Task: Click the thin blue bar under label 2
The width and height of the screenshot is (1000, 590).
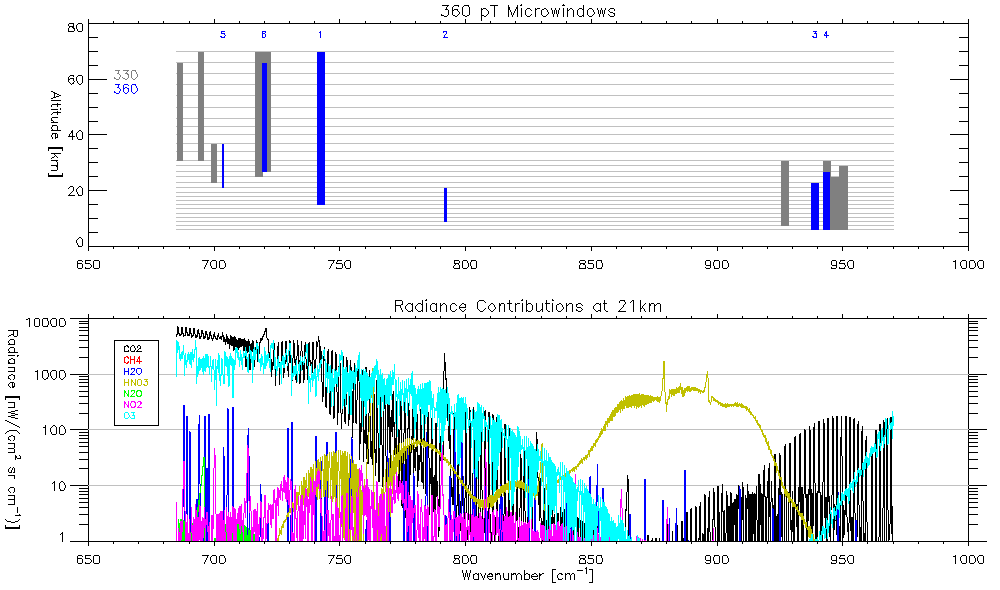Action: coord(445,205)
